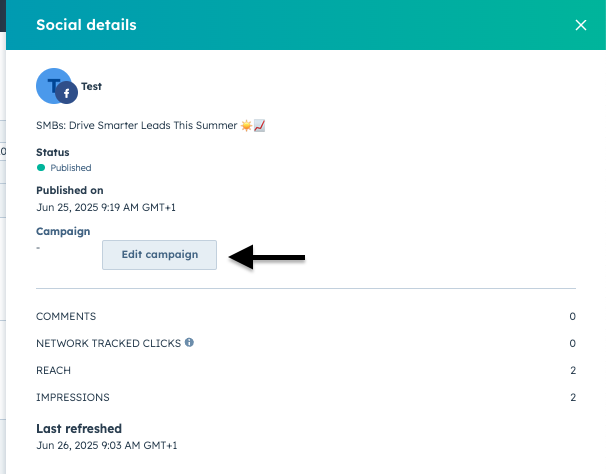Click the chart emoji in the post title
606x474 pixels.
tap(259, 125)
